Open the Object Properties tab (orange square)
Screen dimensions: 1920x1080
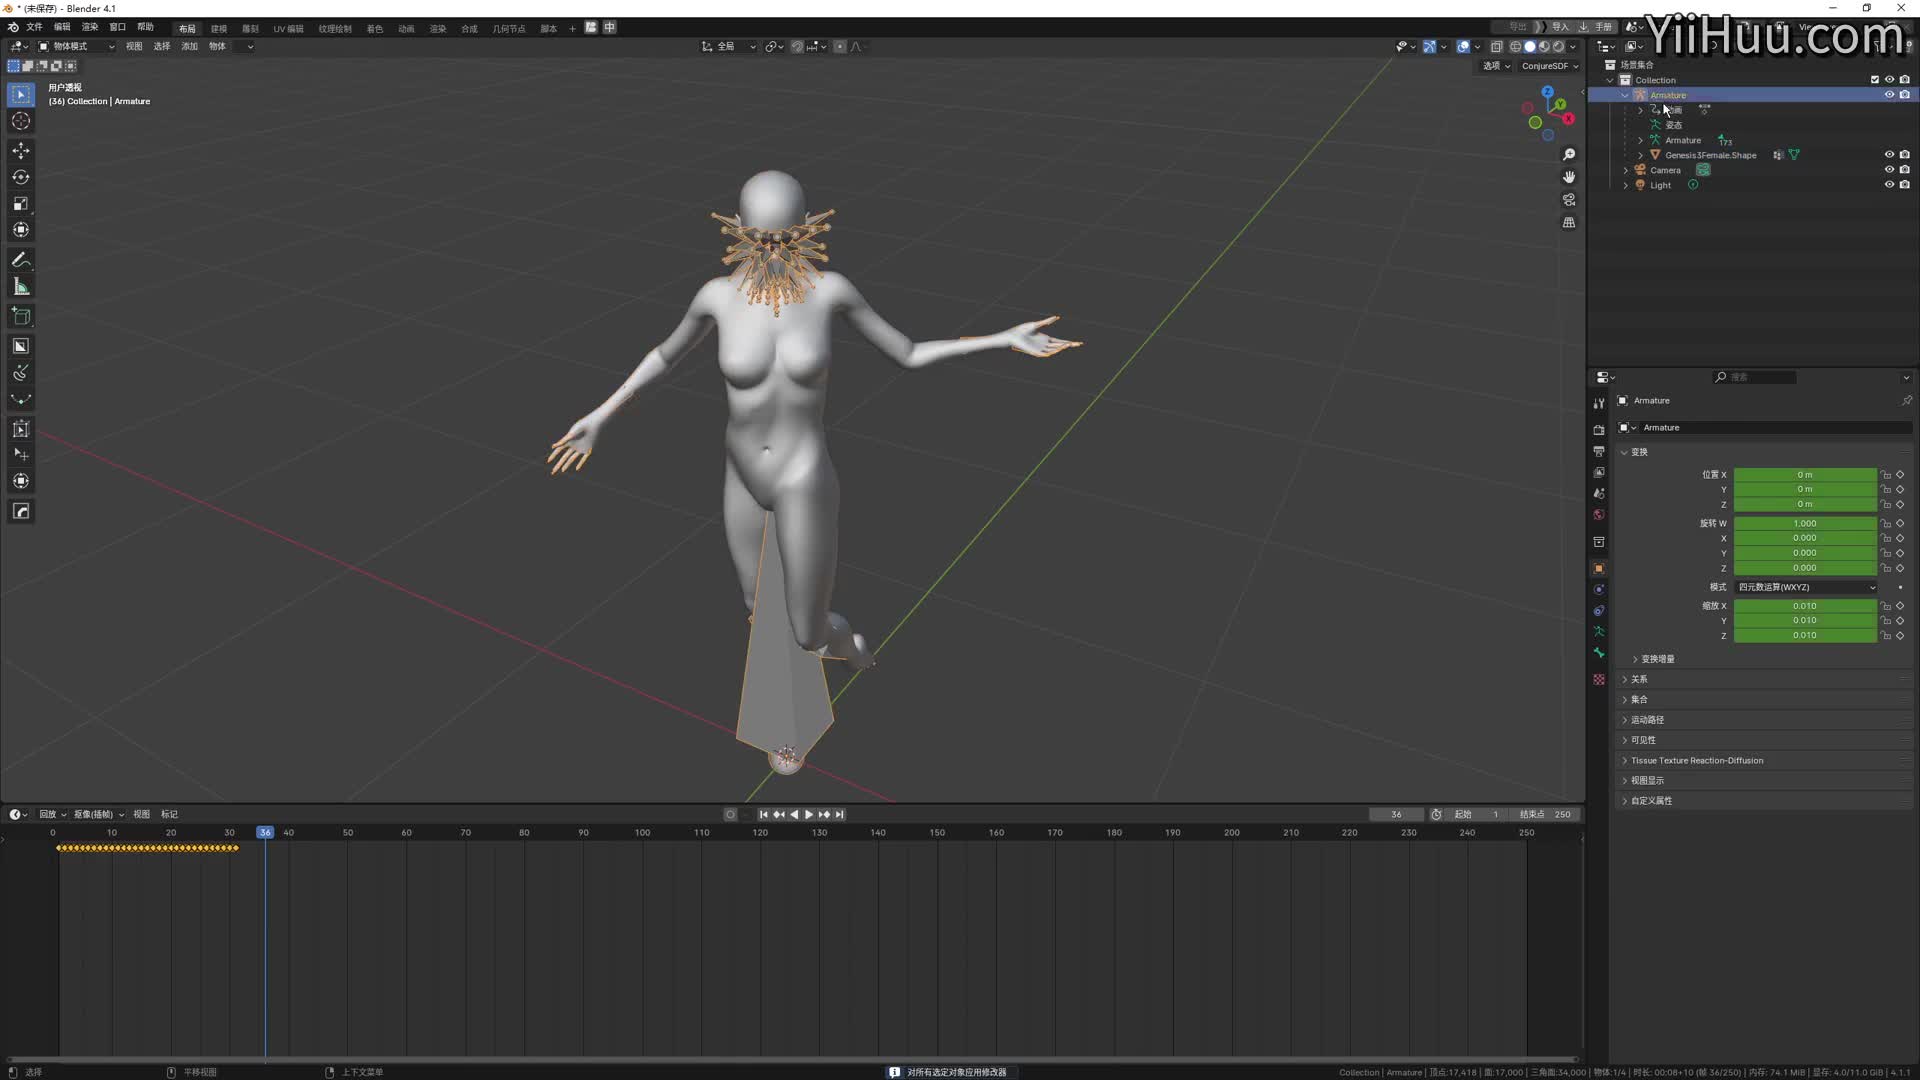(x=1598, y=568)
